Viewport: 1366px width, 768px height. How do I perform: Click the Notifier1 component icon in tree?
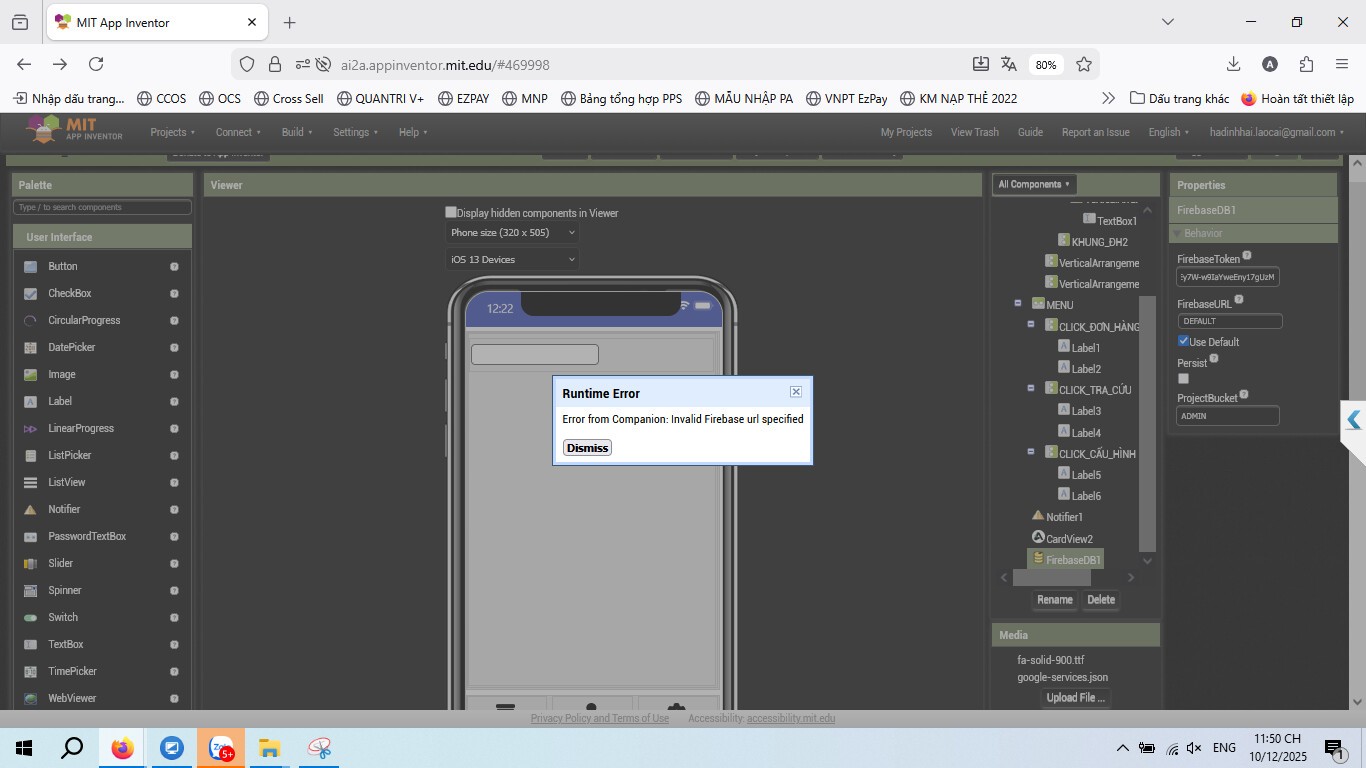pos(1038,516)
